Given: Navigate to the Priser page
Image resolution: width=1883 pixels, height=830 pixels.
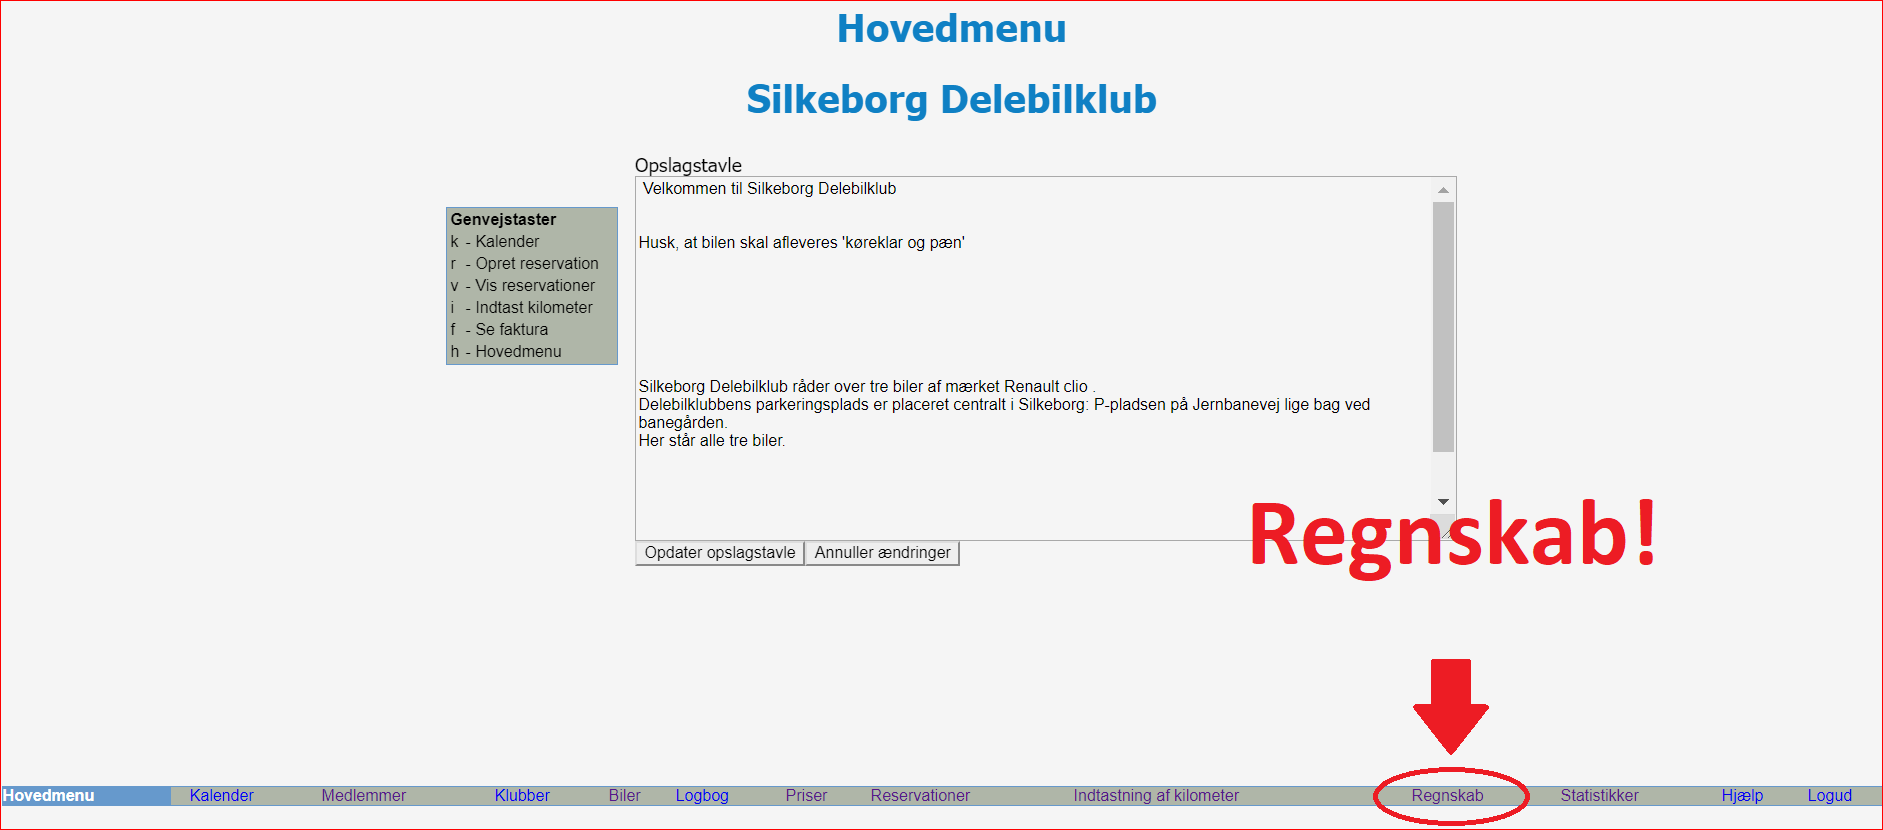Looking at the screenshot, I should (806, 796).
